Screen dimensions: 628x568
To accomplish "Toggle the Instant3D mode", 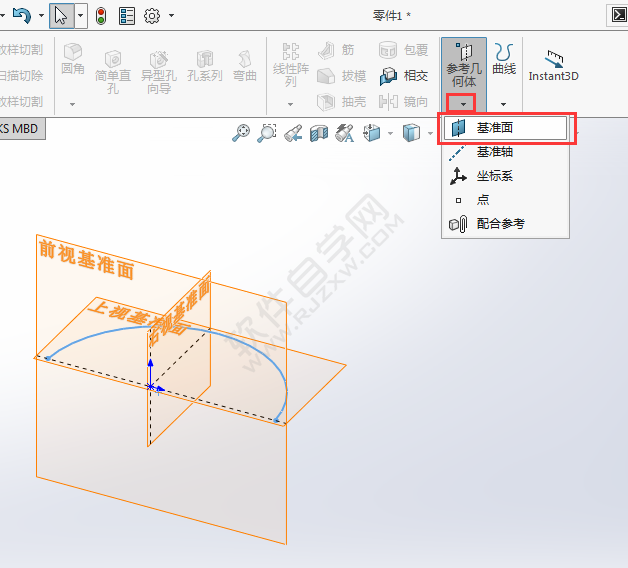I will click(554, 66).
